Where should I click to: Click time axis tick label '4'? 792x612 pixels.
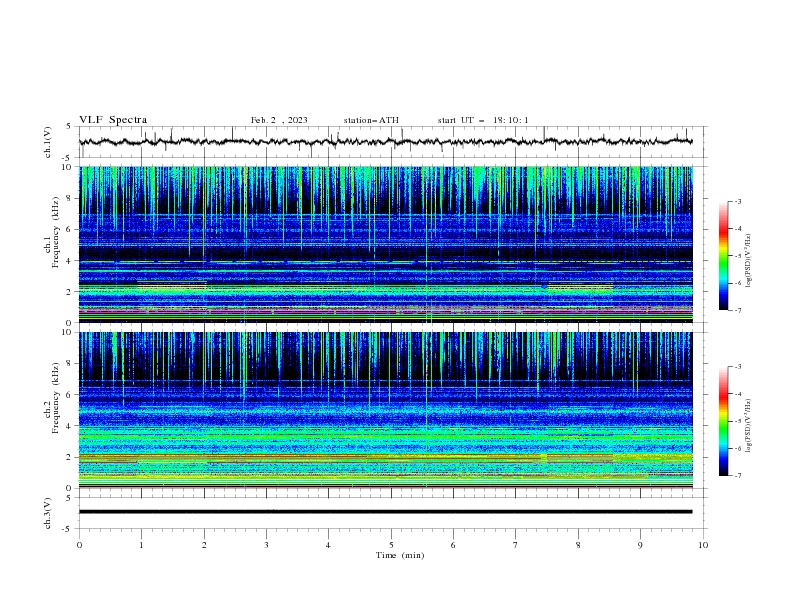point(329,545)
